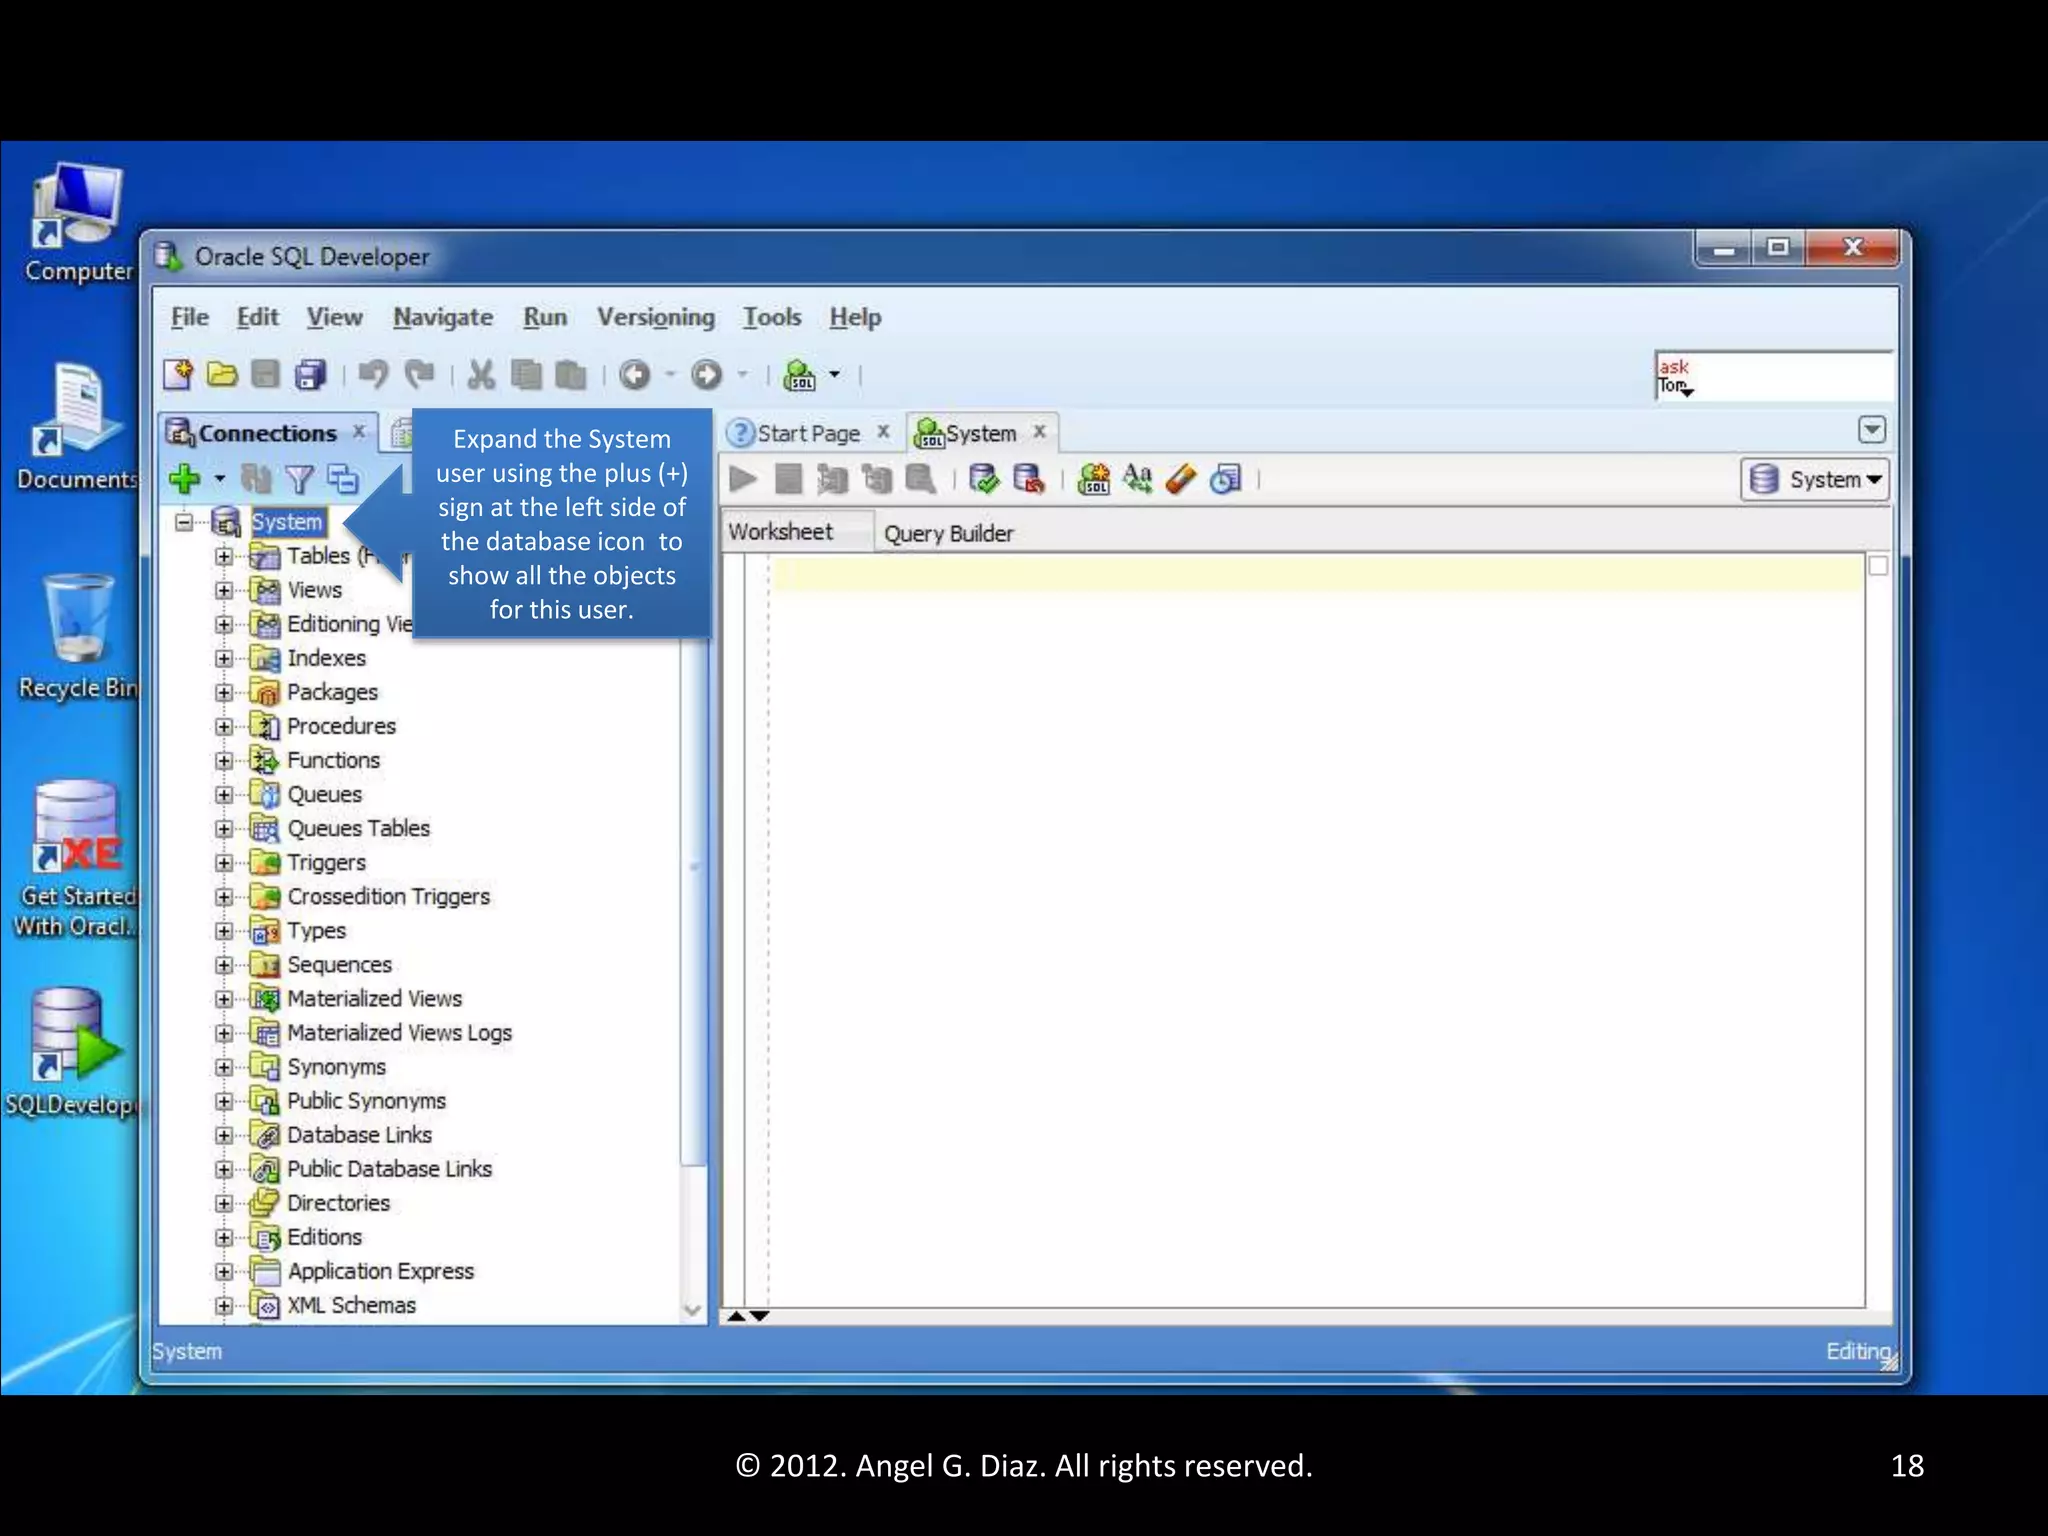Switch to the Start Page tab

coord(808,434)
